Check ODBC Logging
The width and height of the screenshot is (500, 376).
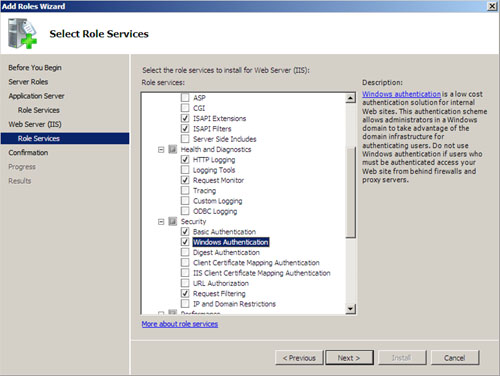(x=185, y=211)
